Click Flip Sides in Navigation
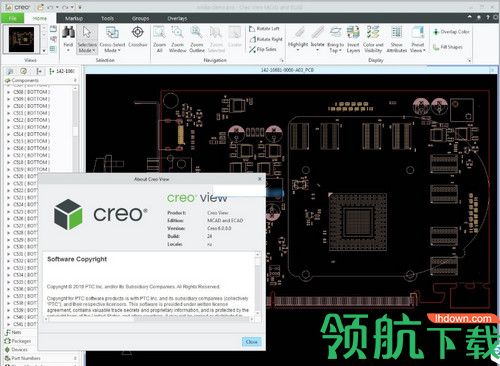Viewport: 500px width, 366px height. [263, 49]
